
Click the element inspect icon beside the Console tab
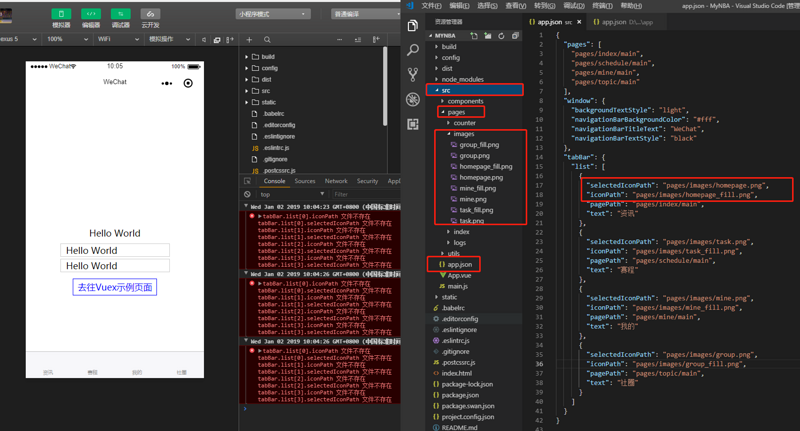(x=247, y=181)
